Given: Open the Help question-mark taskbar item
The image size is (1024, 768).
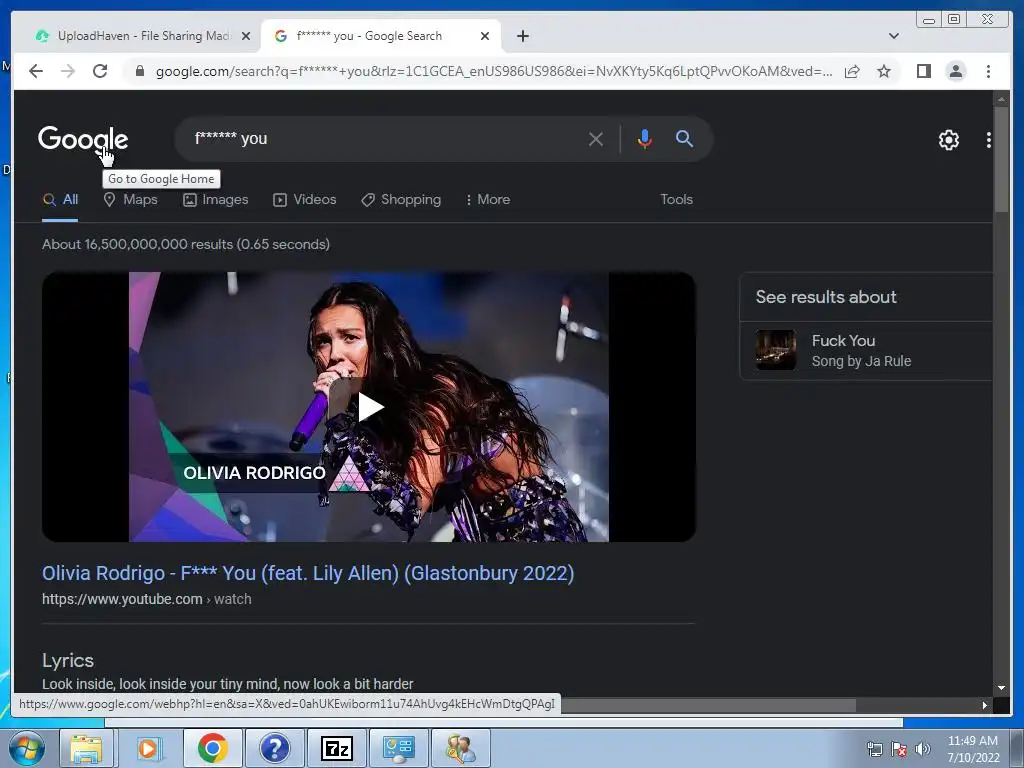Looking at the screenshot, I should click(x=274, y=748).
